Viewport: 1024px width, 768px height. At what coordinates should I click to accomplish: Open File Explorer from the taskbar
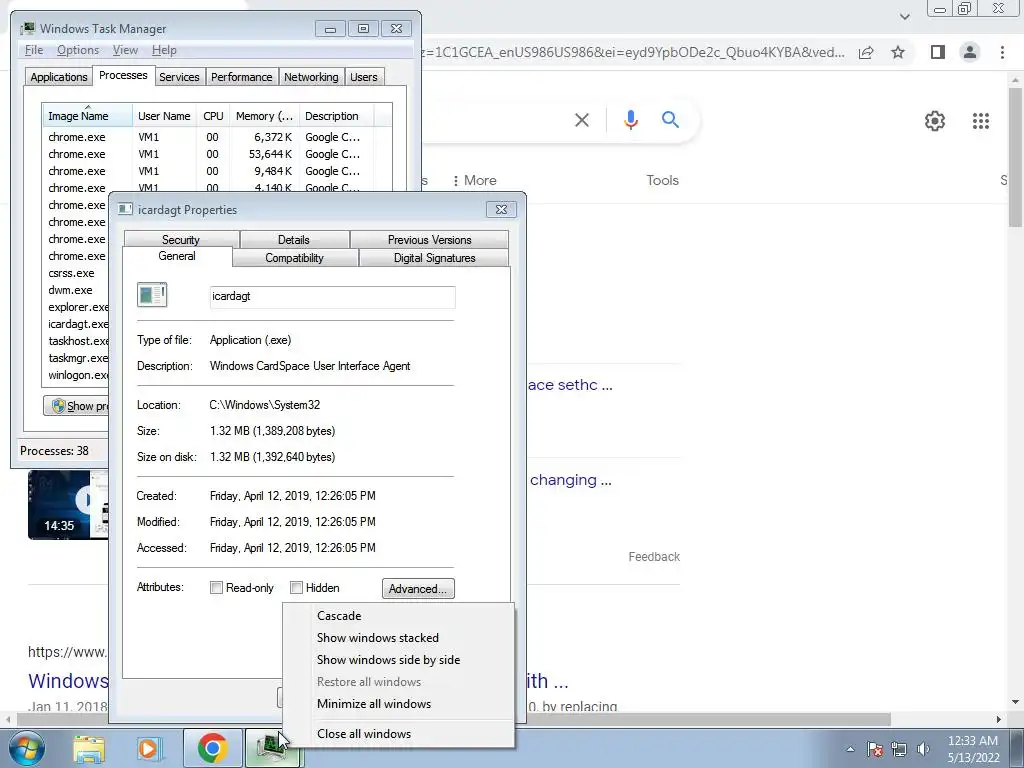pos(89,748)
